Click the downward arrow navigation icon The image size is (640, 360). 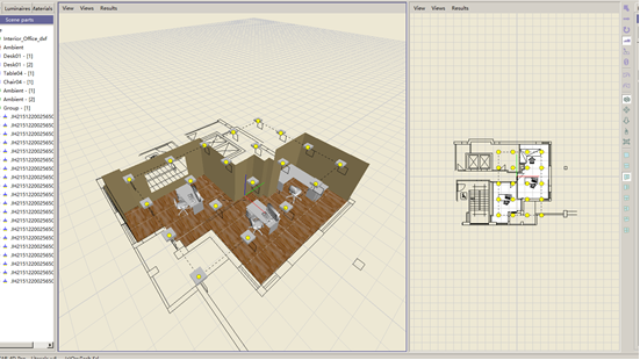point(627,120)
